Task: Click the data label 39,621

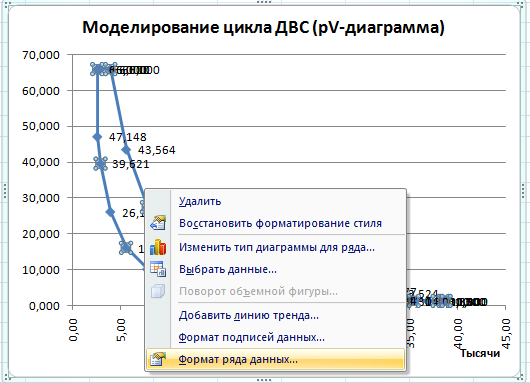Action: tap(130, 164)
